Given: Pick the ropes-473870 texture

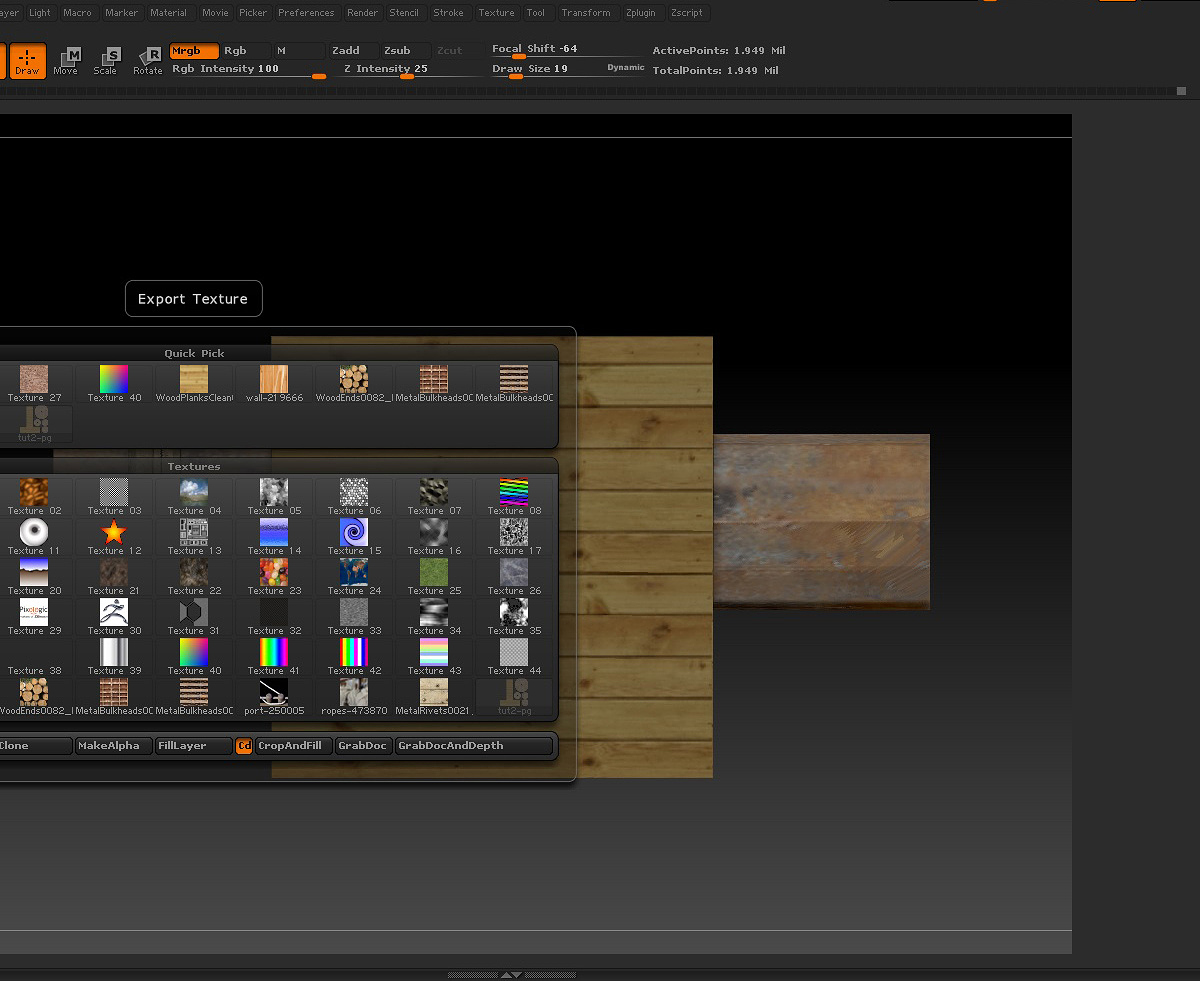Looking at the screenshot, I should click(x=354, y=697).
